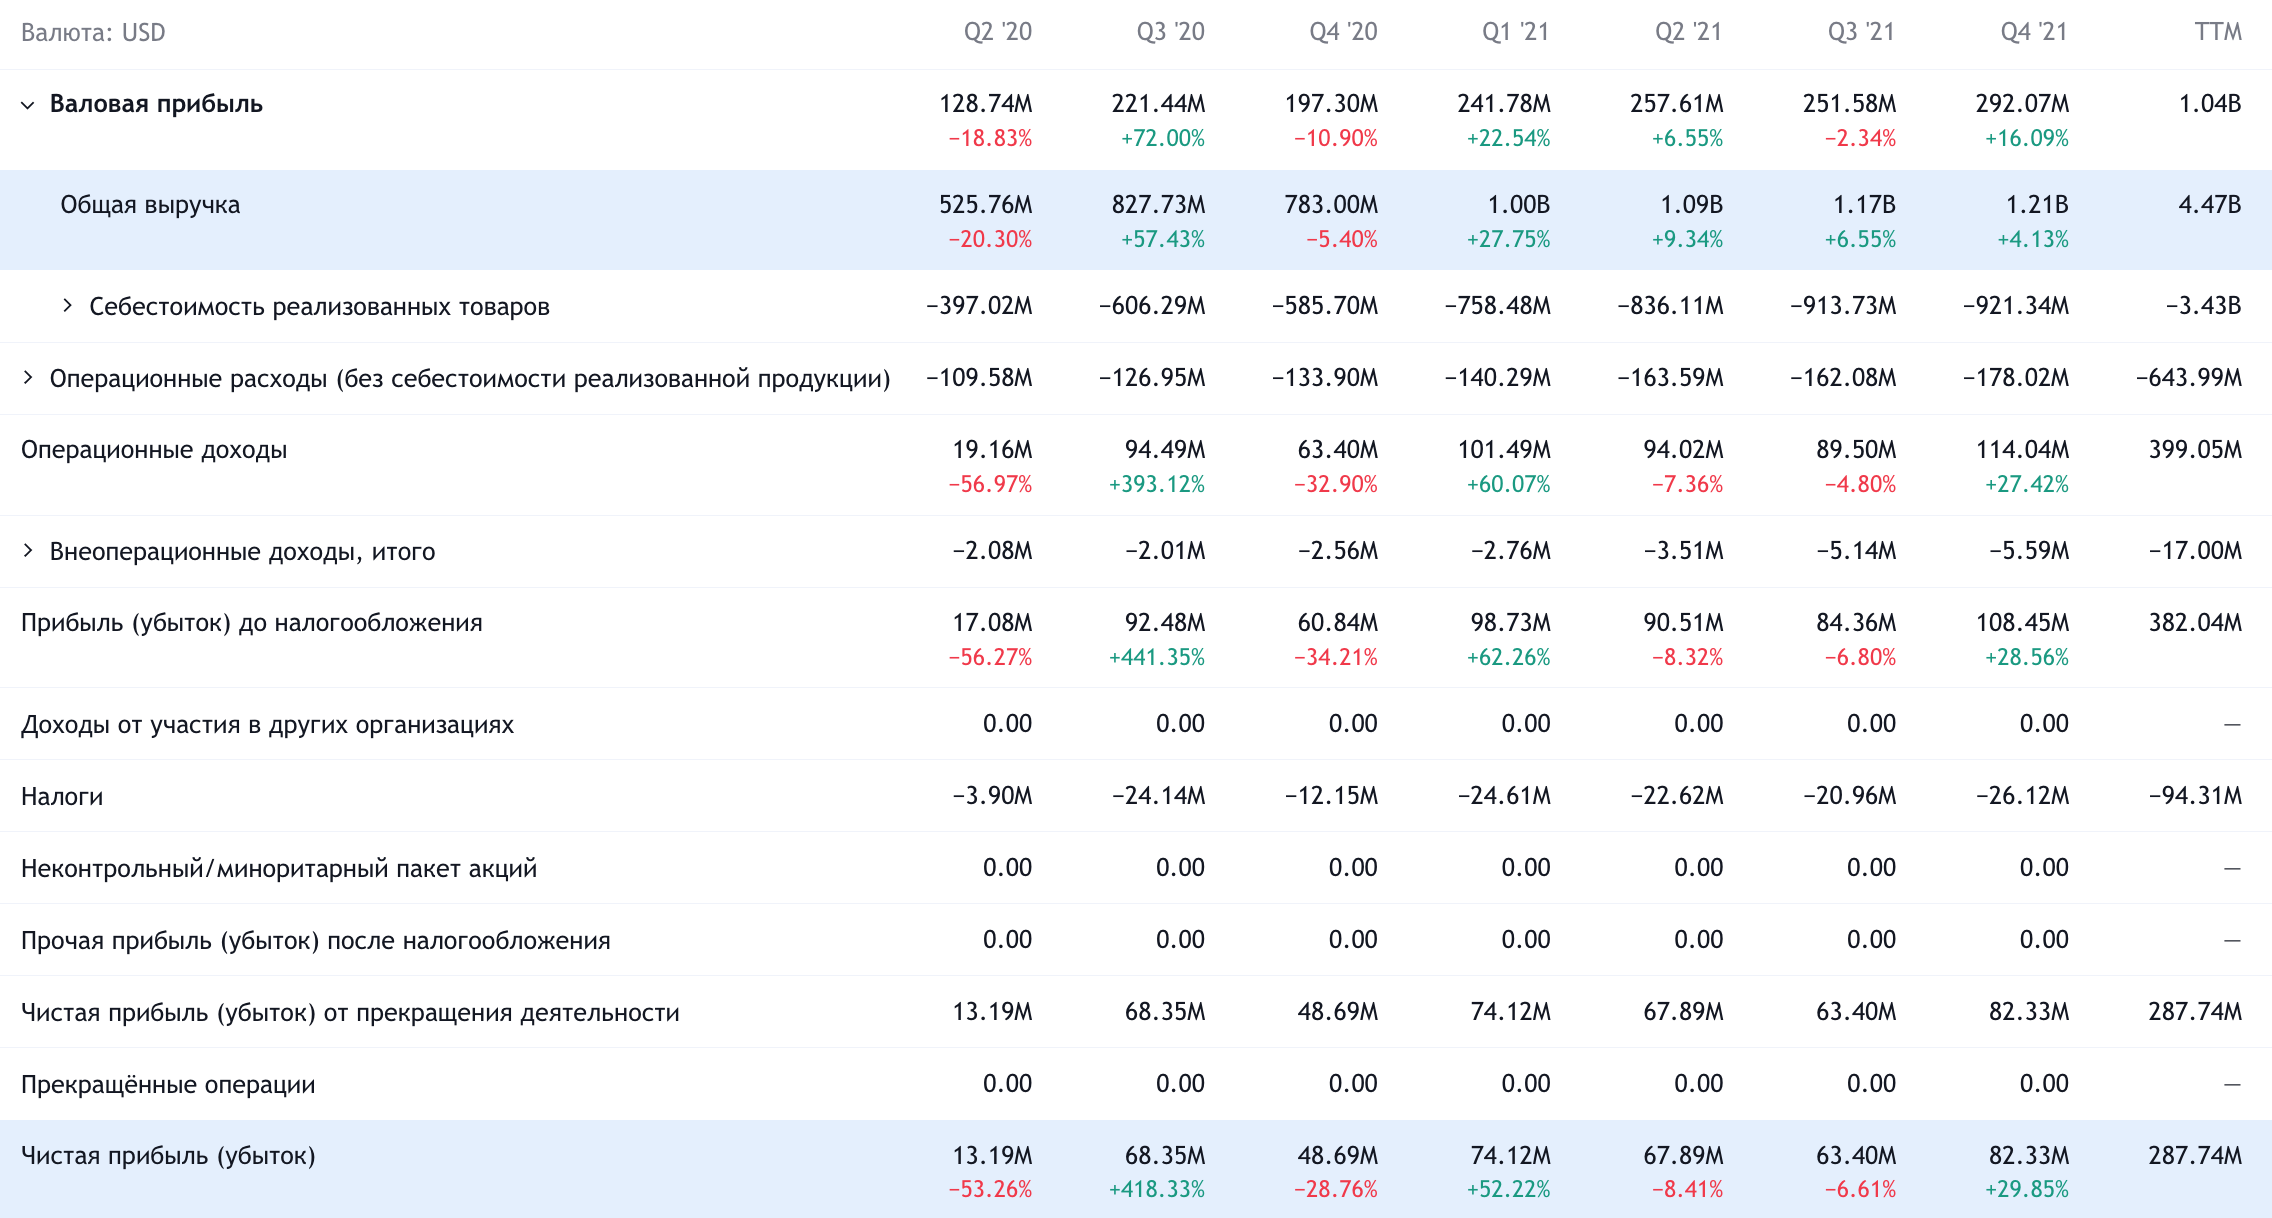Select net income change +418.33%

[1156, 1190]
